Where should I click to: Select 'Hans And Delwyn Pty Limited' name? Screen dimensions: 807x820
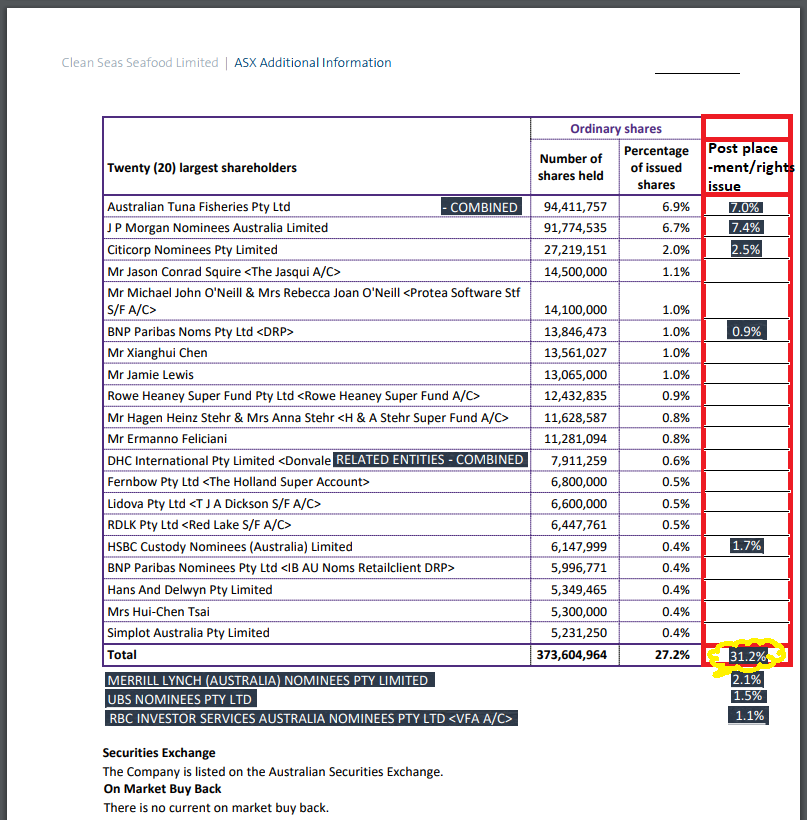pos(190,590)
